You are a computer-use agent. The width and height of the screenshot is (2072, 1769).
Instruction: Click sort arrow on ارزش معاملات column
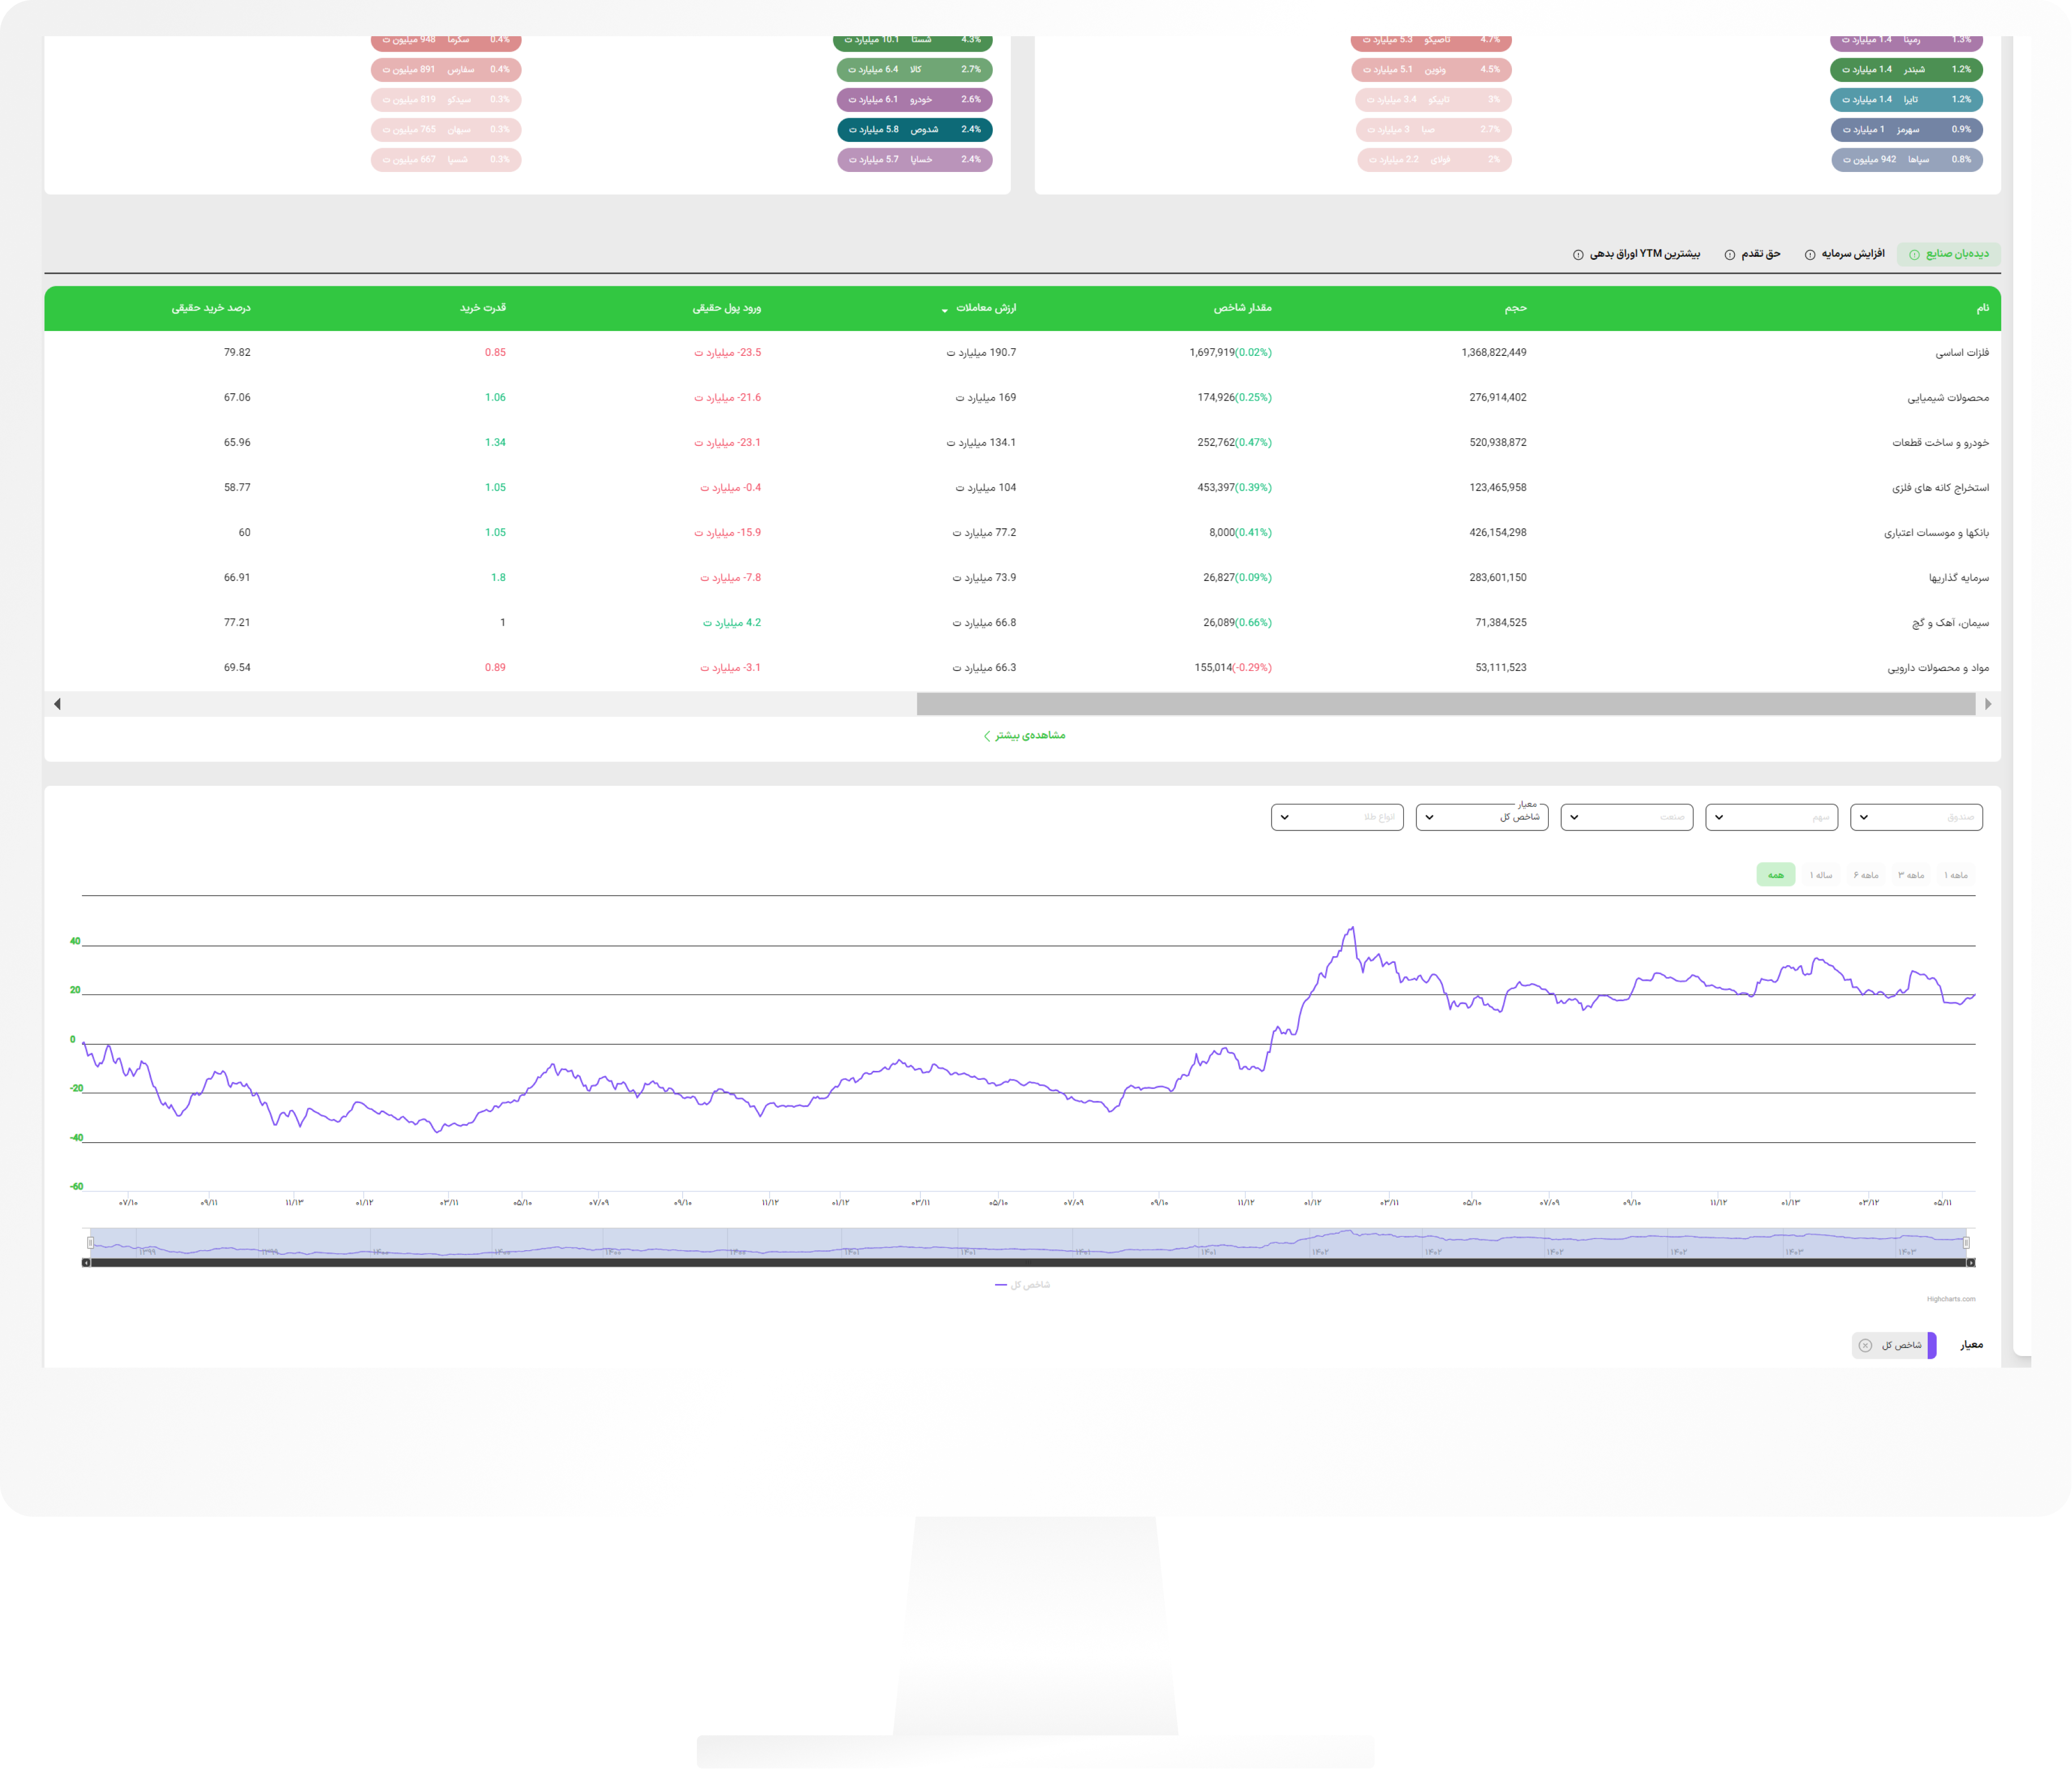pyautogui.click(x=944, y=311)
